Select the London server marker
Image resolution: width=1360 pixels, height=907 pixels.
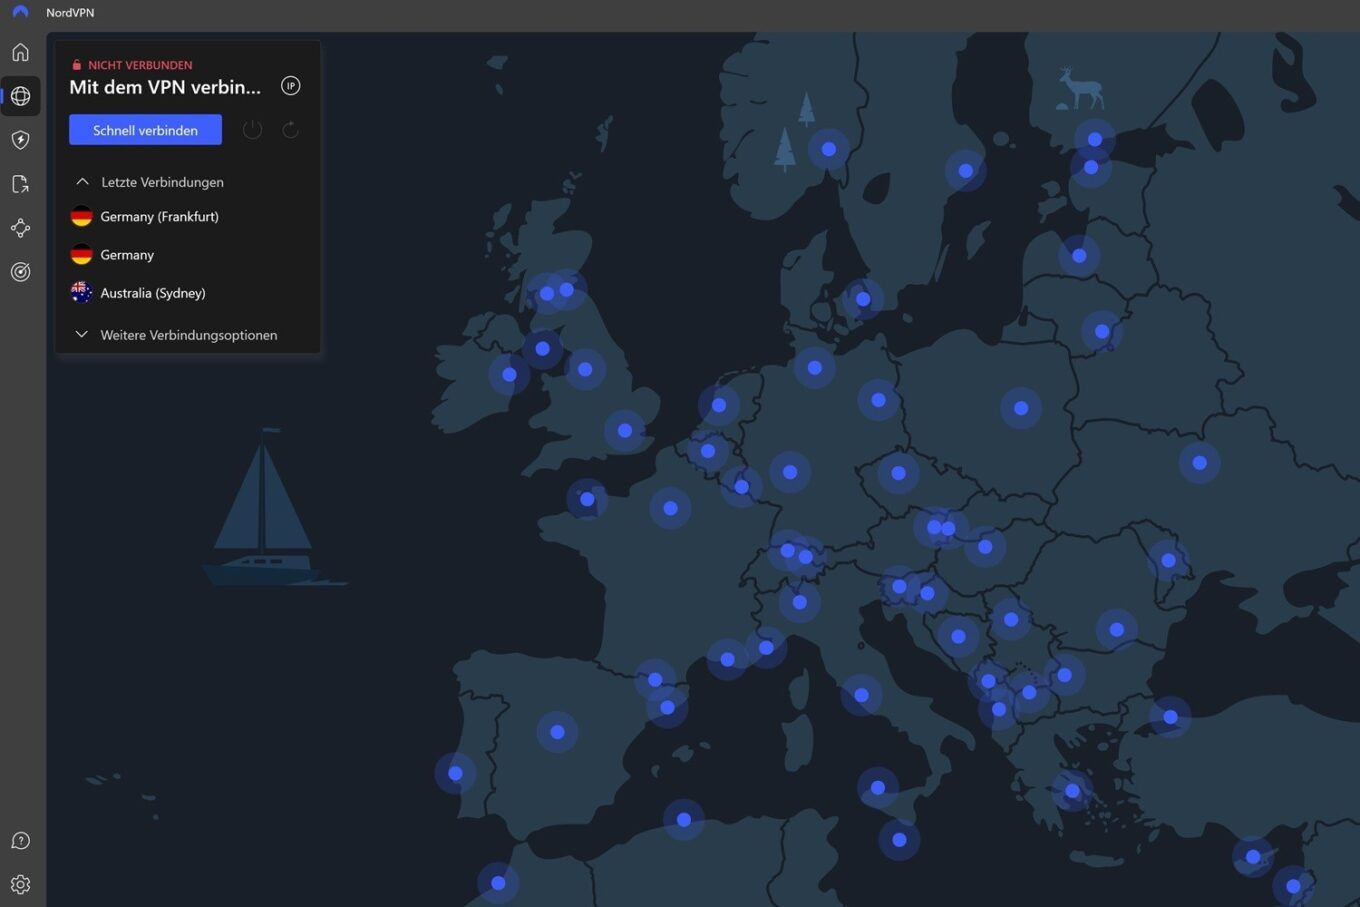[625, 431]
